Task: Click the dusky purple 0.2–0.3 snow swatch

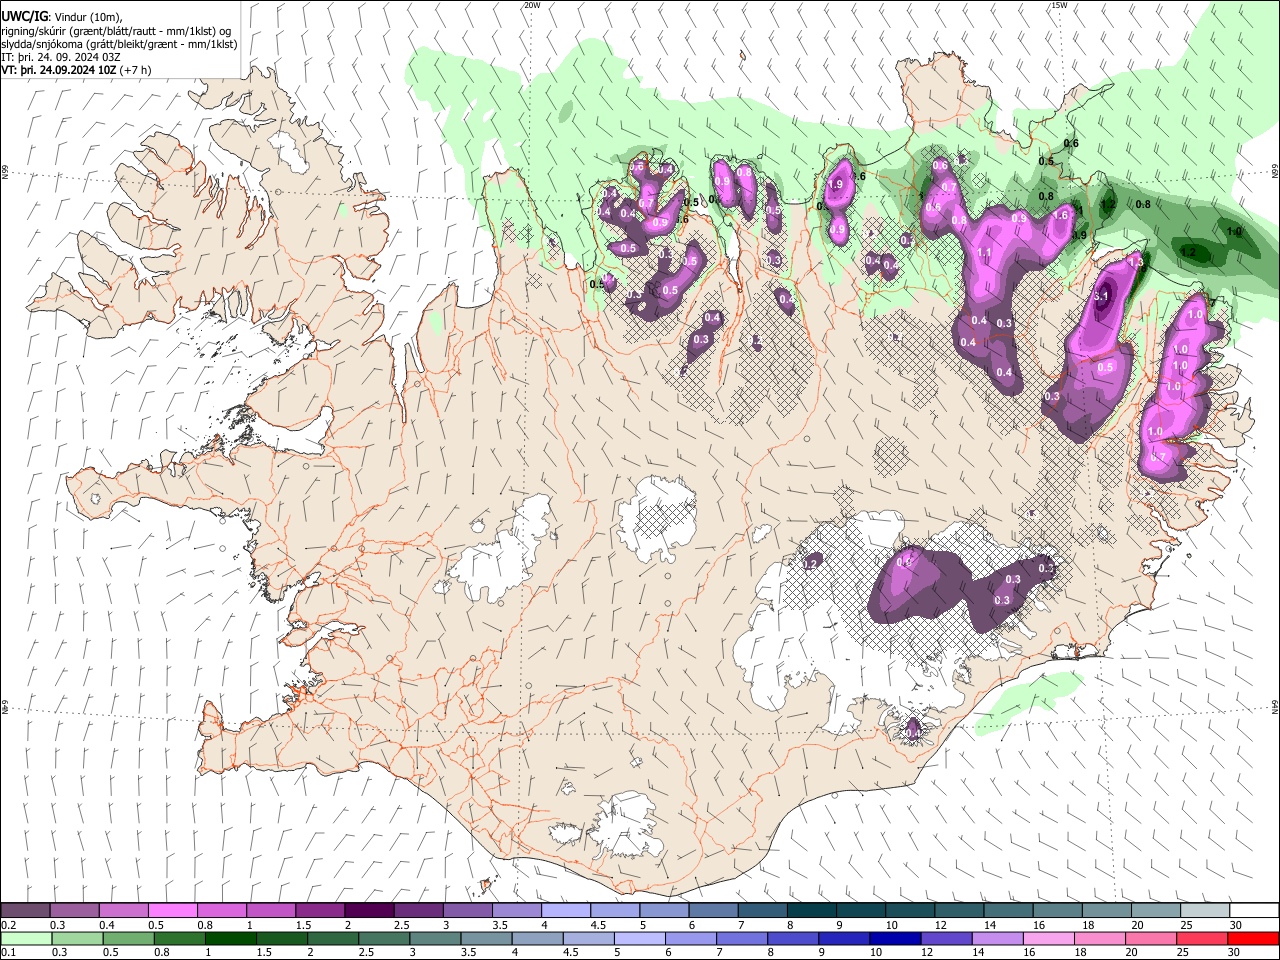Action: click(x=25, y=911)
